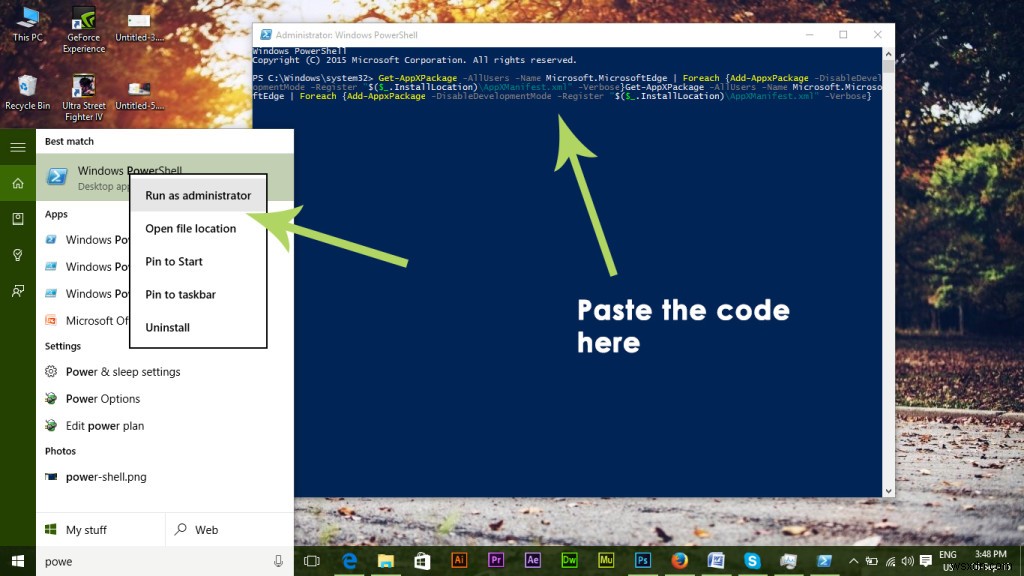Toggle Wi-Fi status in the system tray
1024x576 pixels.
(x=890, y=562)
